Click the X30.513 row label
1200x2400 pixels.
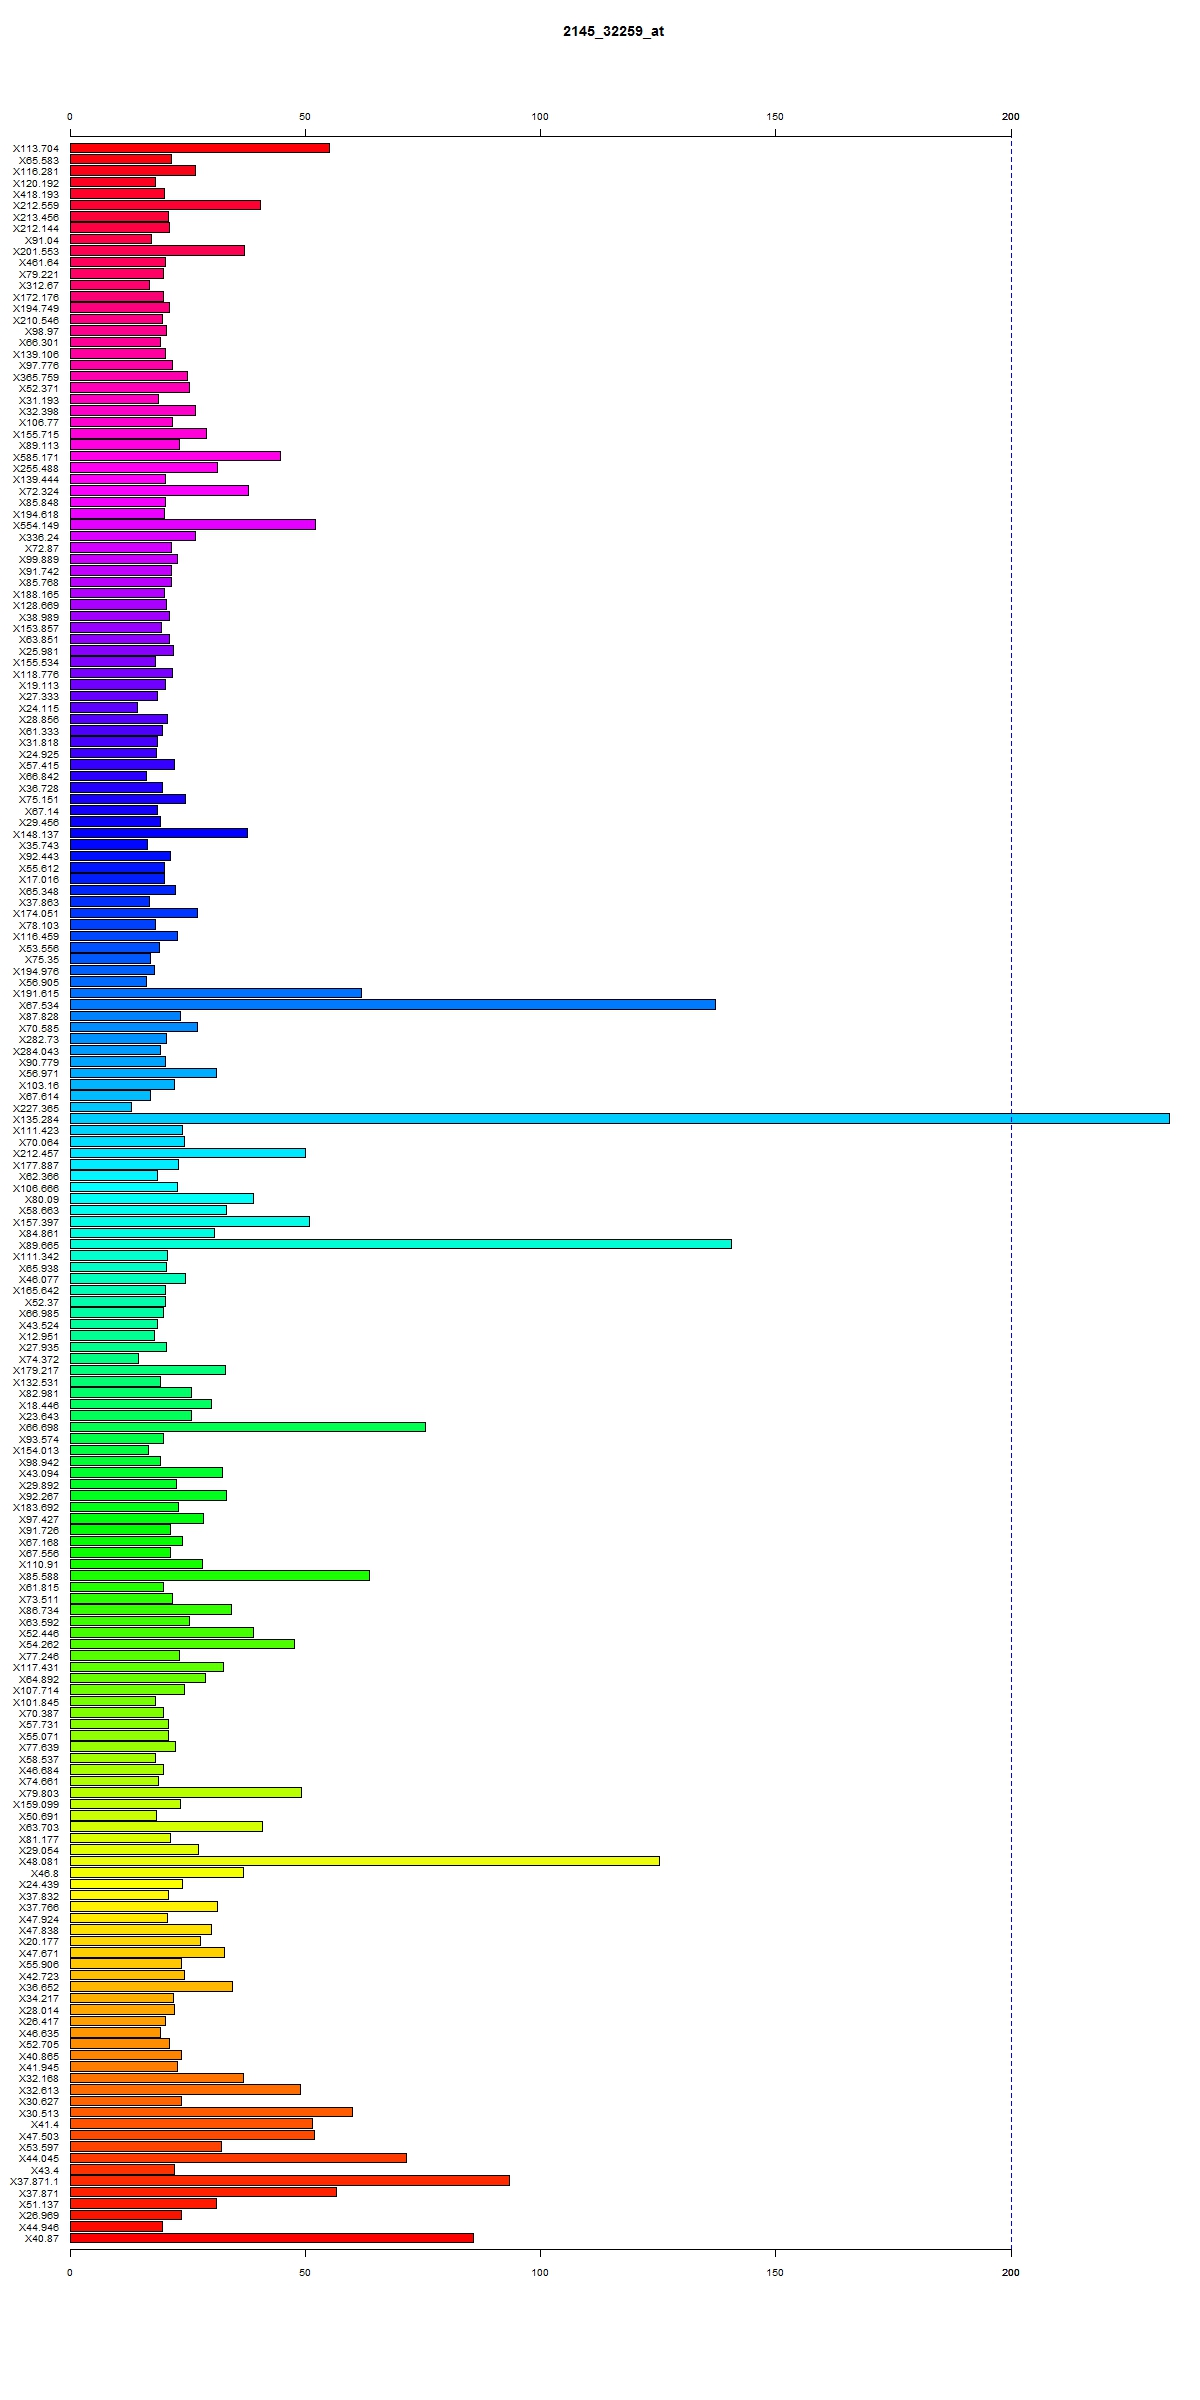[x=39, y=2113]
